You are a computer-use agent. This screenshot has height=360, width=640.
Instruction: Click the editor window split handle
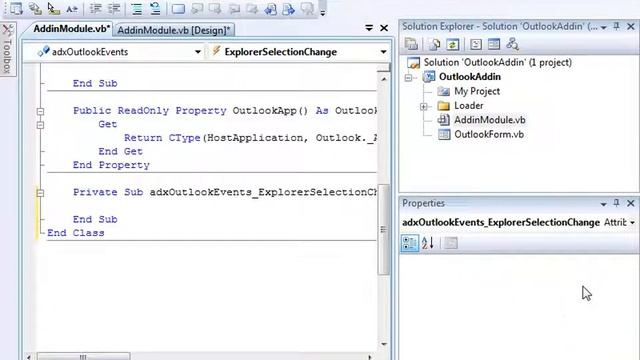point(384,68)
